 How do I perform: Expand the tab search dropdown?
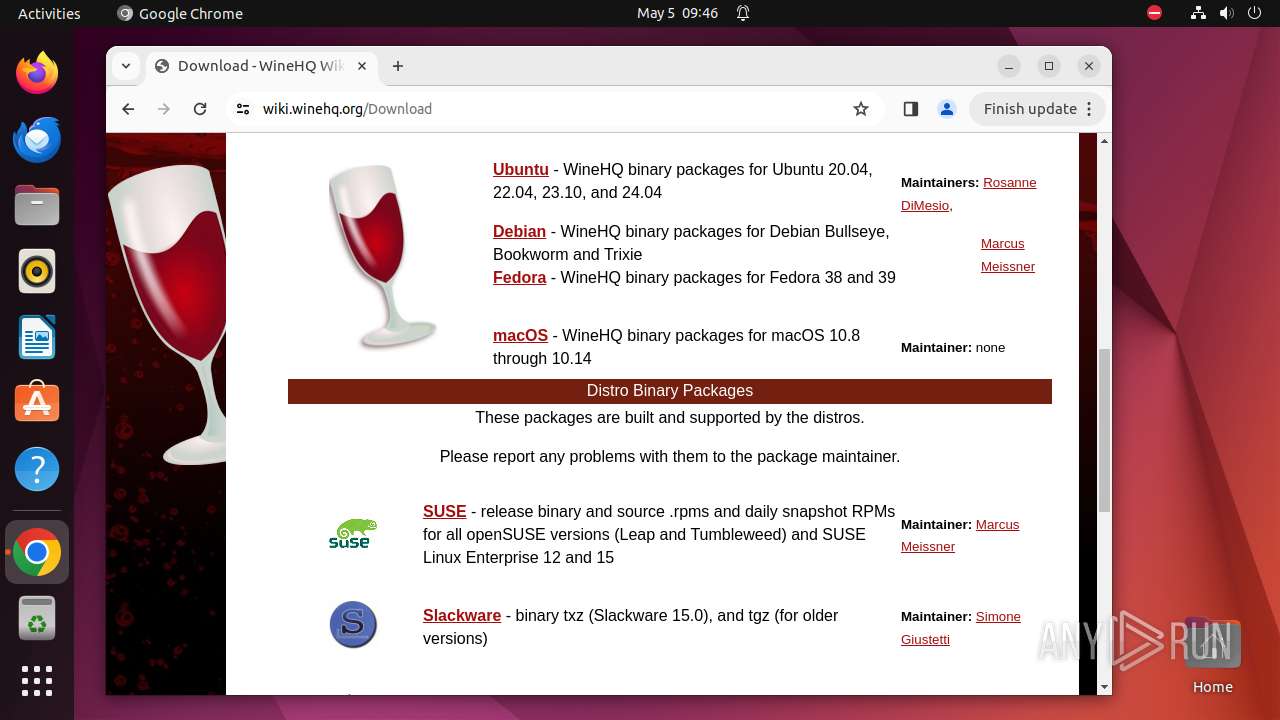pyautogui.click(x=126, y=66)
